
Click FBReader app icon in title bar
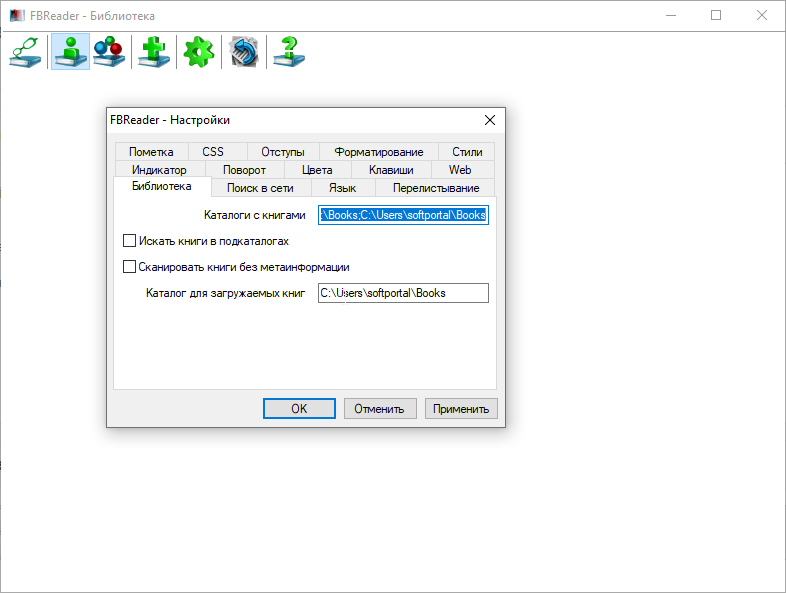17,16
